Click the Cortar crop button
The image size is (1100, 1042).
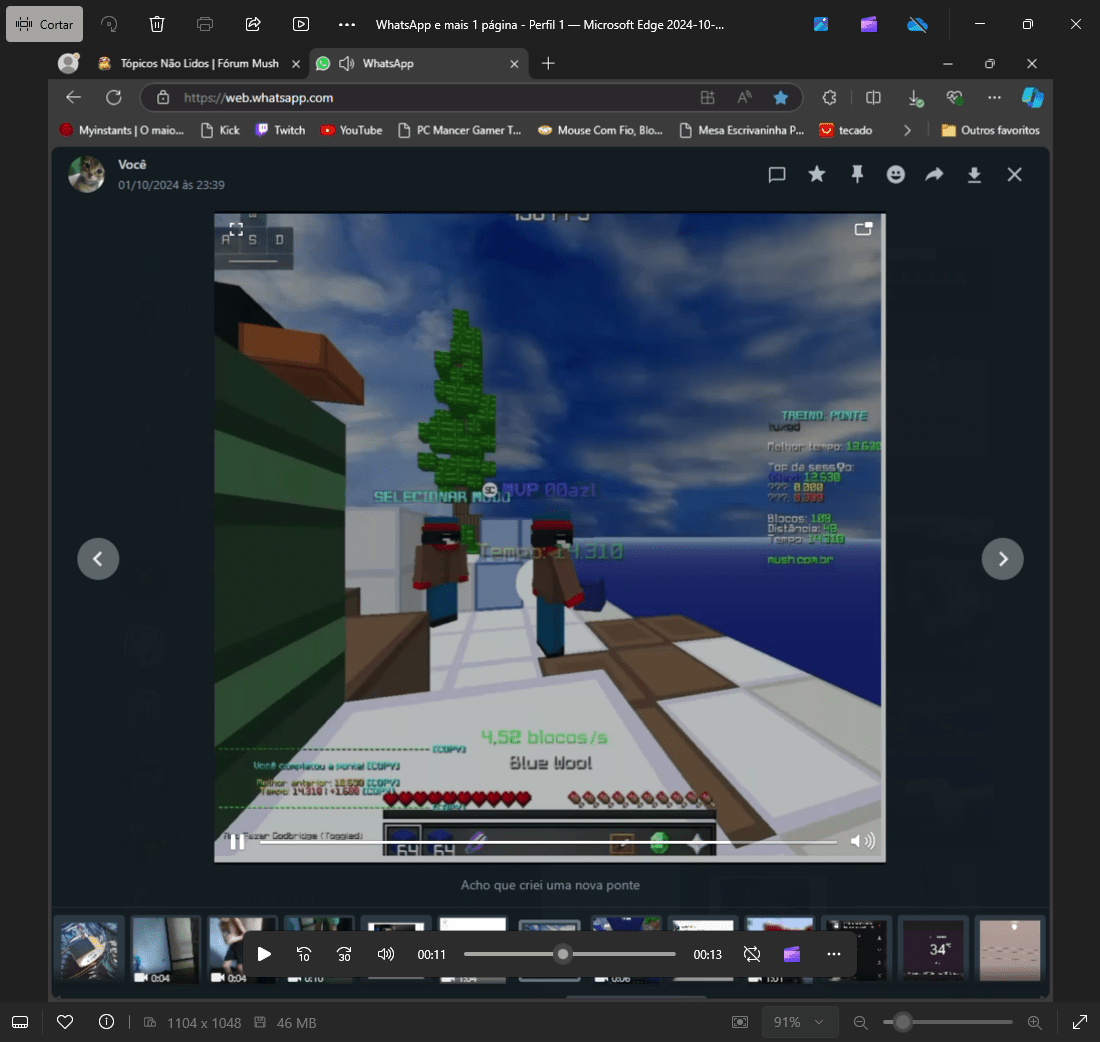point(44,25)
